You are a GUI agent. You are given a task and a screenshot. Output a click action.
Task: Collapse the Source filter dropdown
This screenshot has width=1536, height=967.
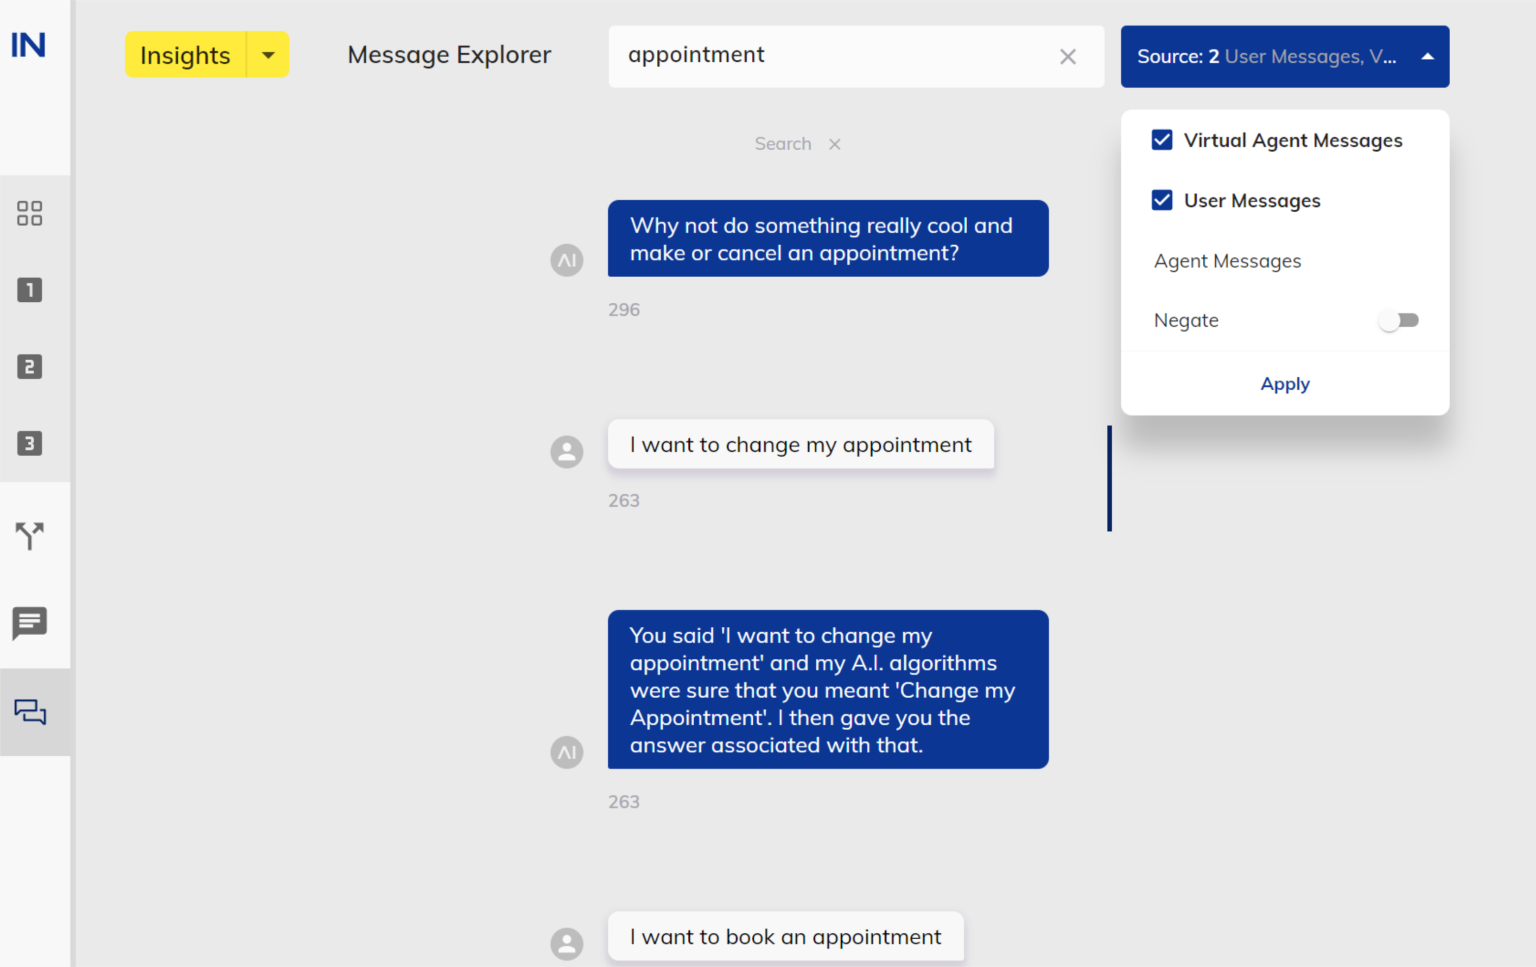click(1427, 57)
